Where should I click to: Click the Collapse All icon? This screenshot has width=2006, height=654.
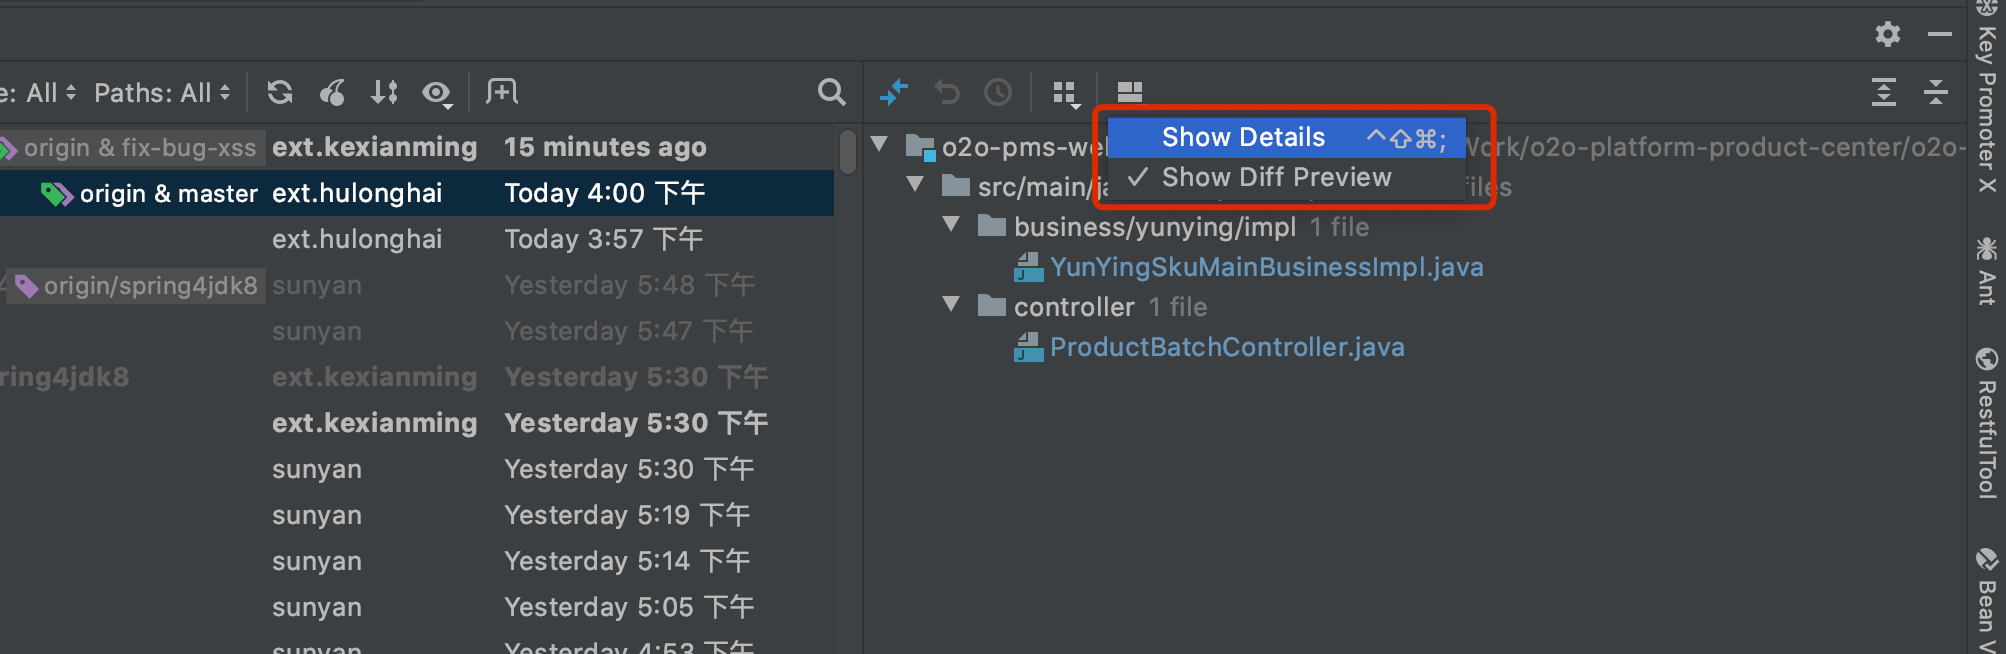coord(1935,92)
